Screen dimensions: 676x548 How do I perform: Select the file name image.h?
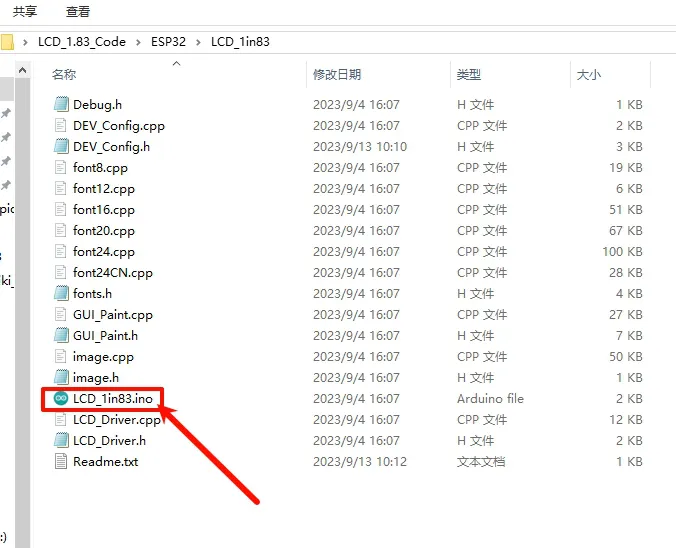[96, 378]
